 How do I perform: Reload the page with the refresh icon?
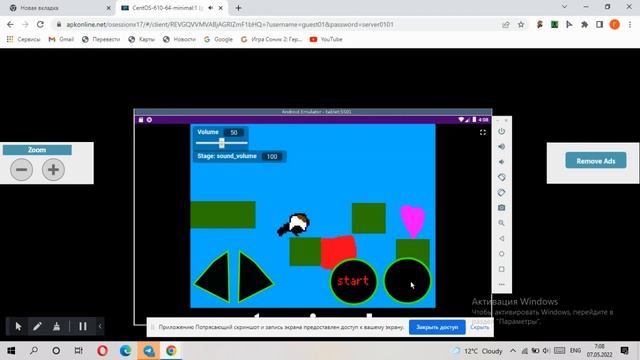coord(40,24)
